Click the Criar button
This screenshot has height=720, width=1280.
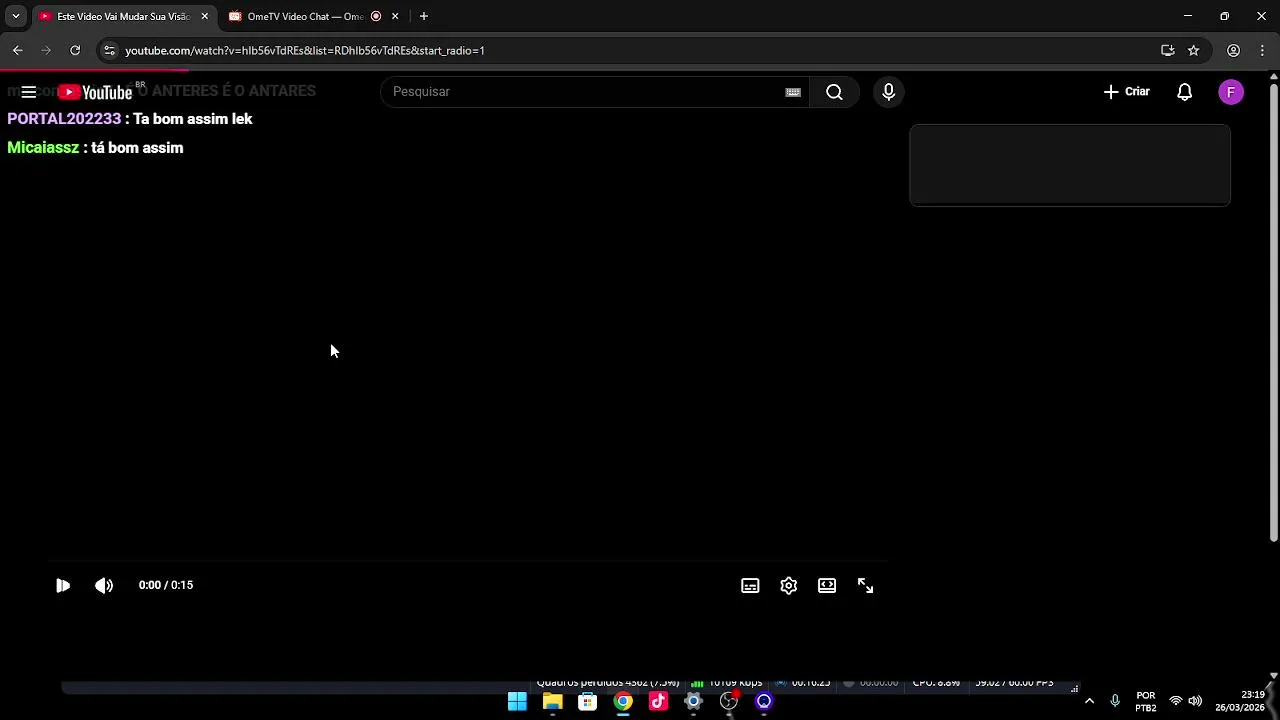pyautogui.click(x=1126, y=92)
